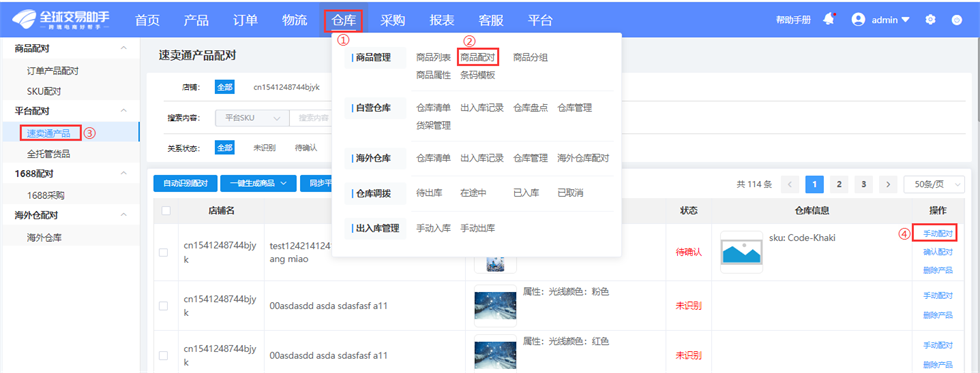Go to previous page with left arrow
The height and width of the screenshot is (373, 980).
point(791,184)
